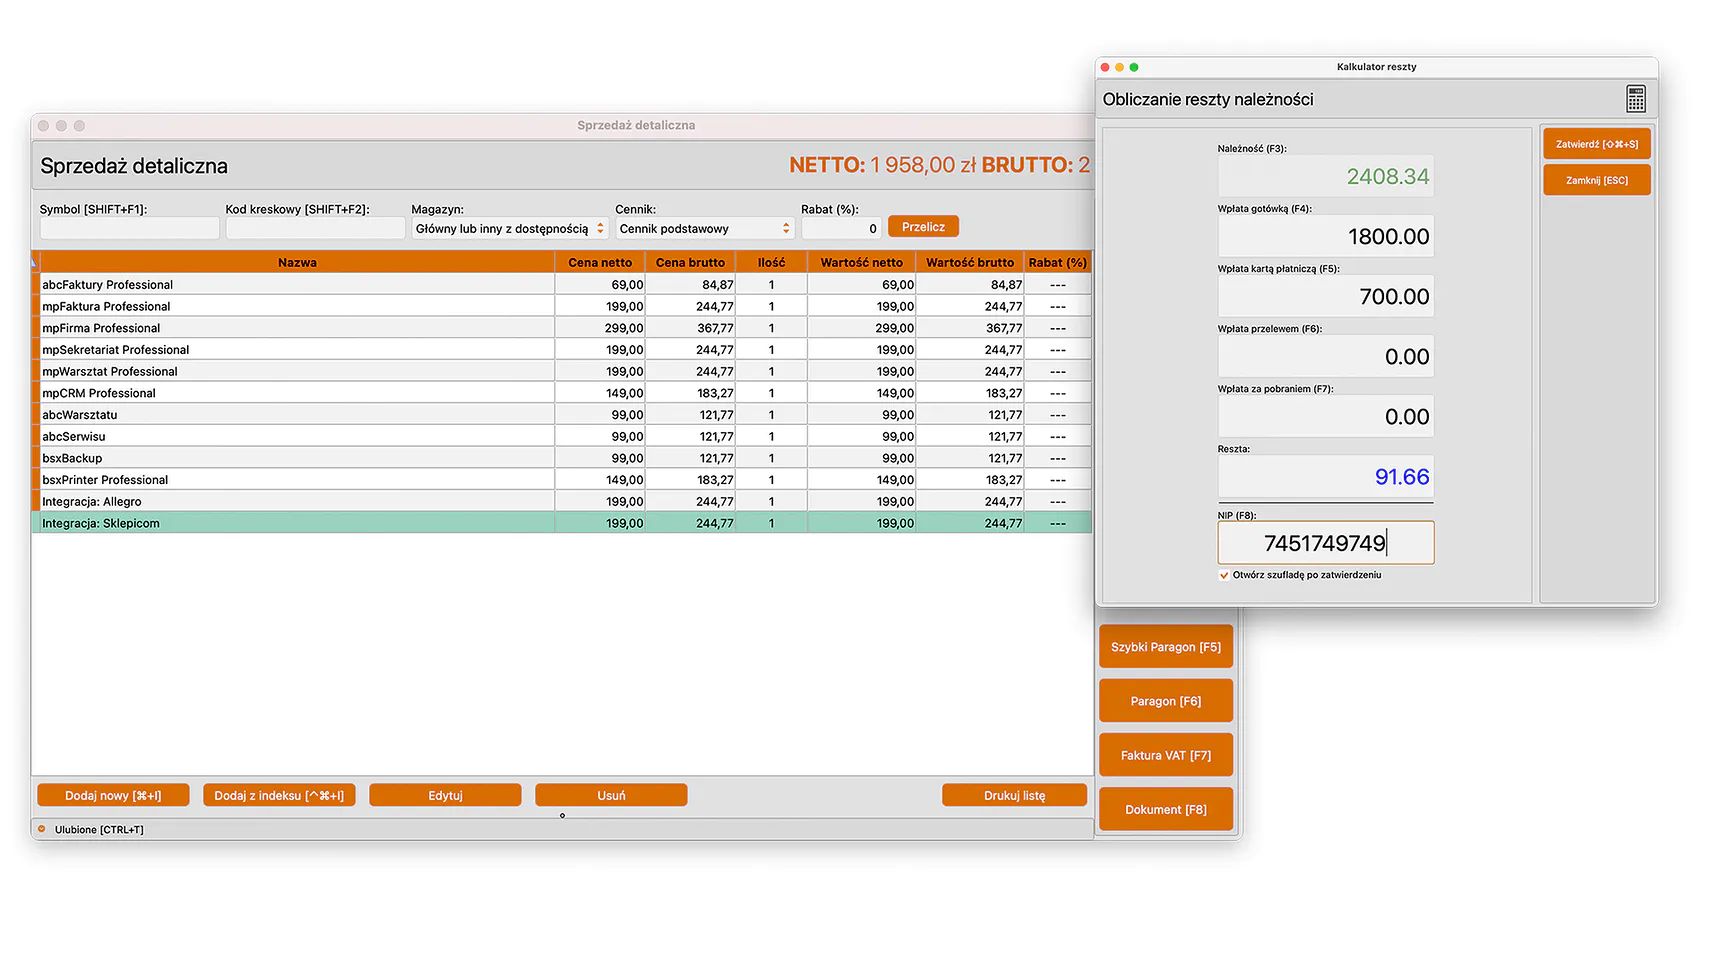
Task: Close the calculator with Zamknij [ESC]
Action: [1596, 180]
